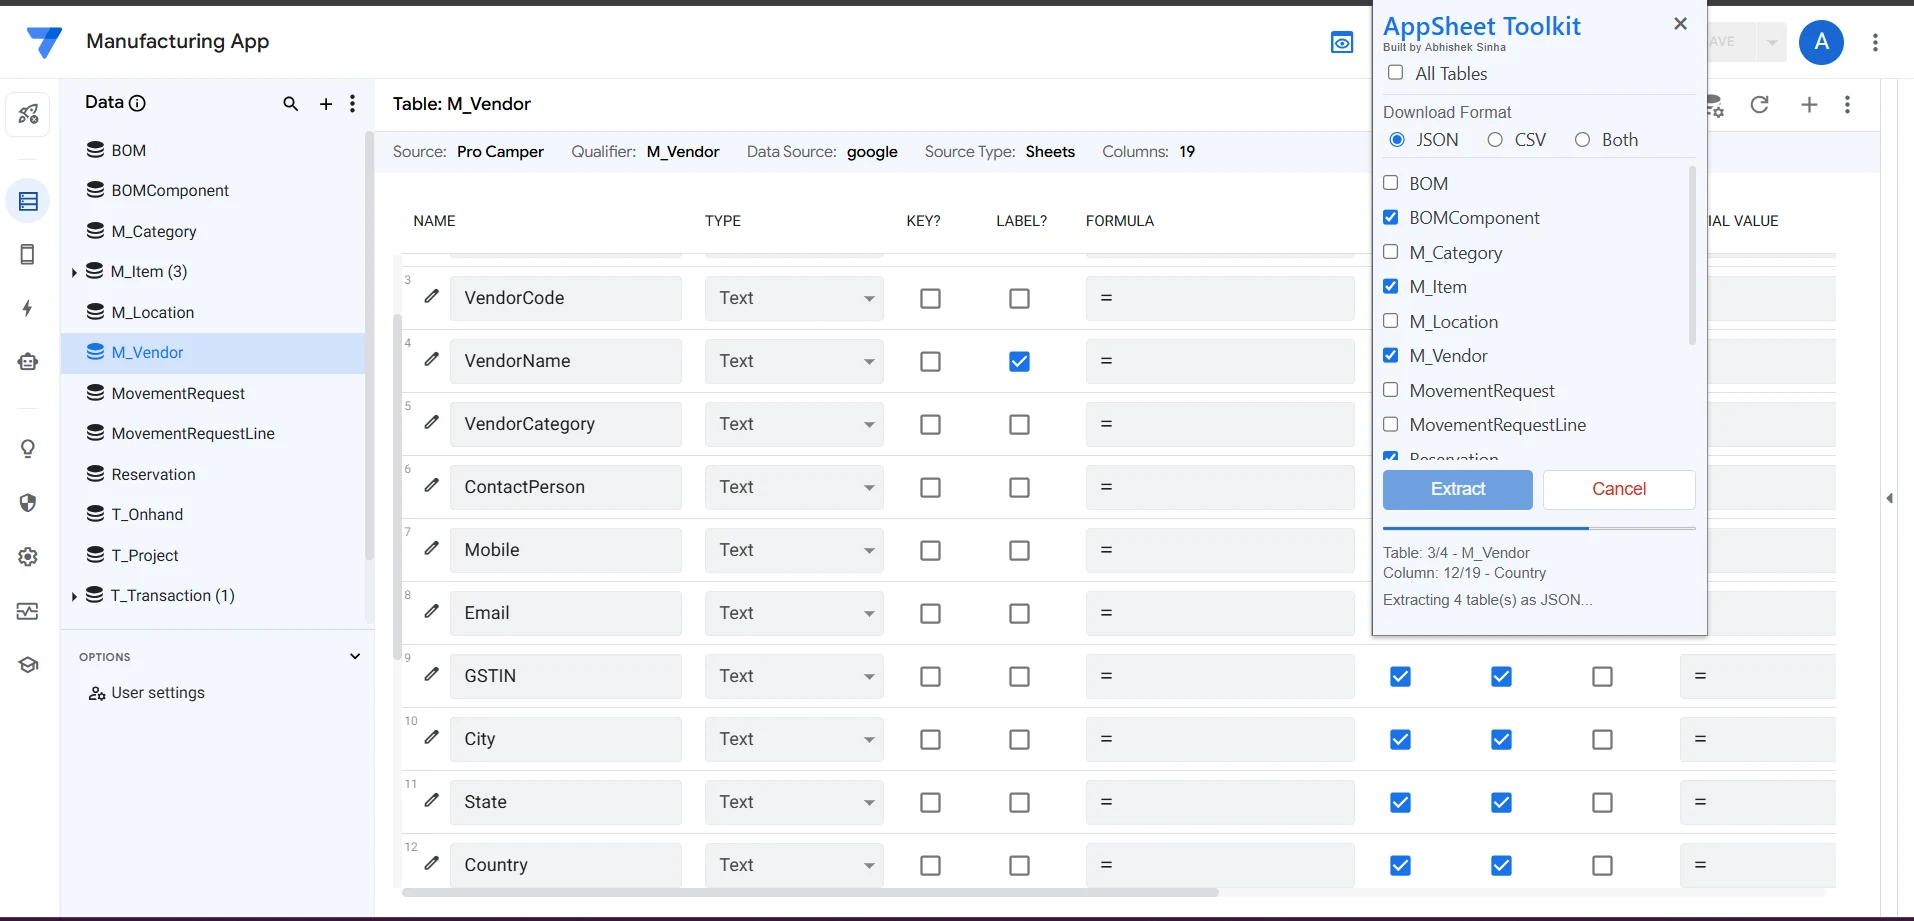Open the Manage monitor sidebar icon
Image resolution: width=1914 pixels, height=921 pixels.
click(x=28, y=611)
